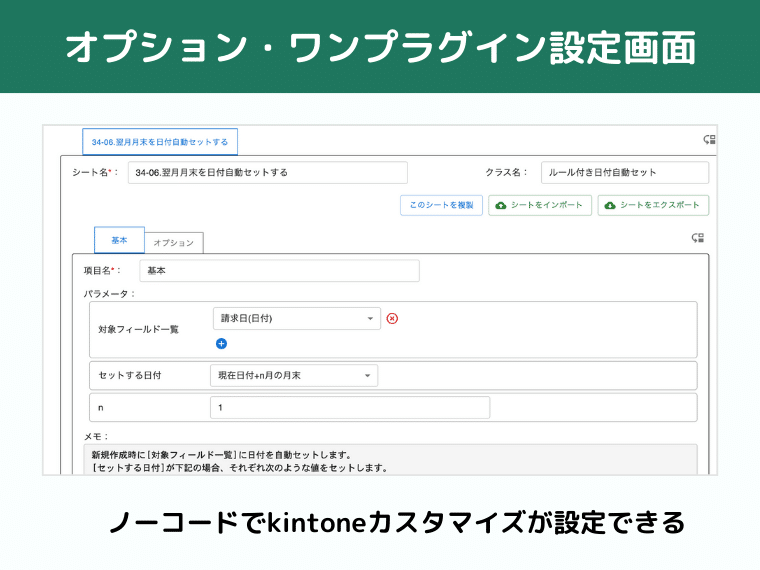Click the n value input field

[x=349, y=408]
